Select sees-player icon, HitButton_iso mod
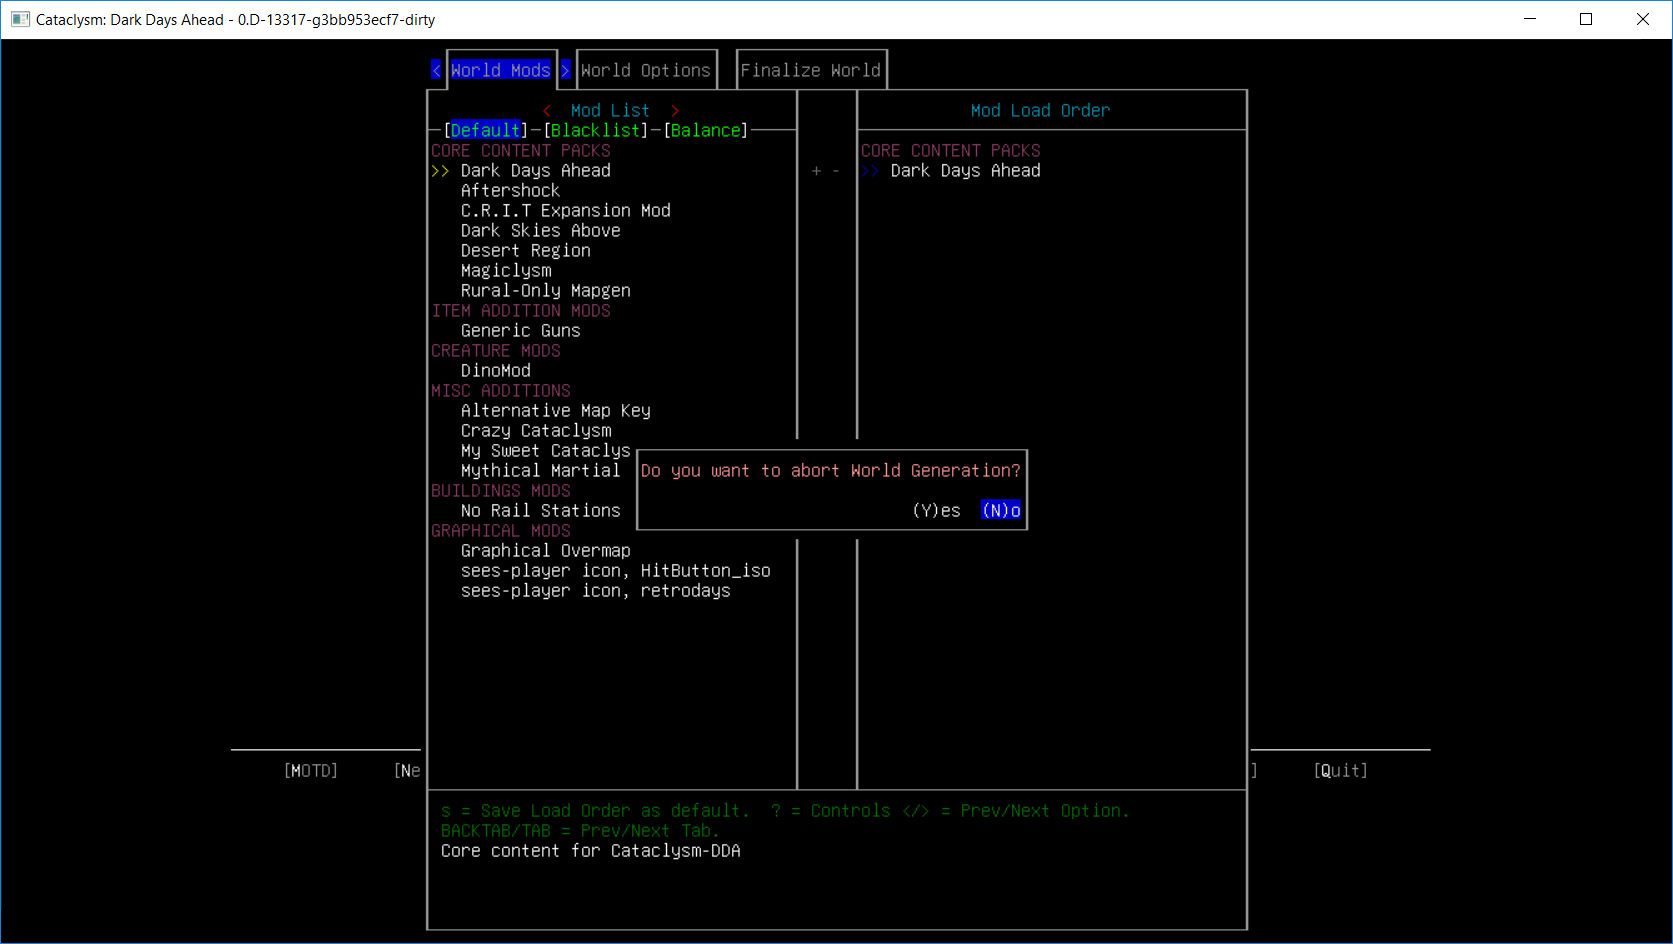Image resolution: width=1673 pixels, height=944 pixels. 615,571
